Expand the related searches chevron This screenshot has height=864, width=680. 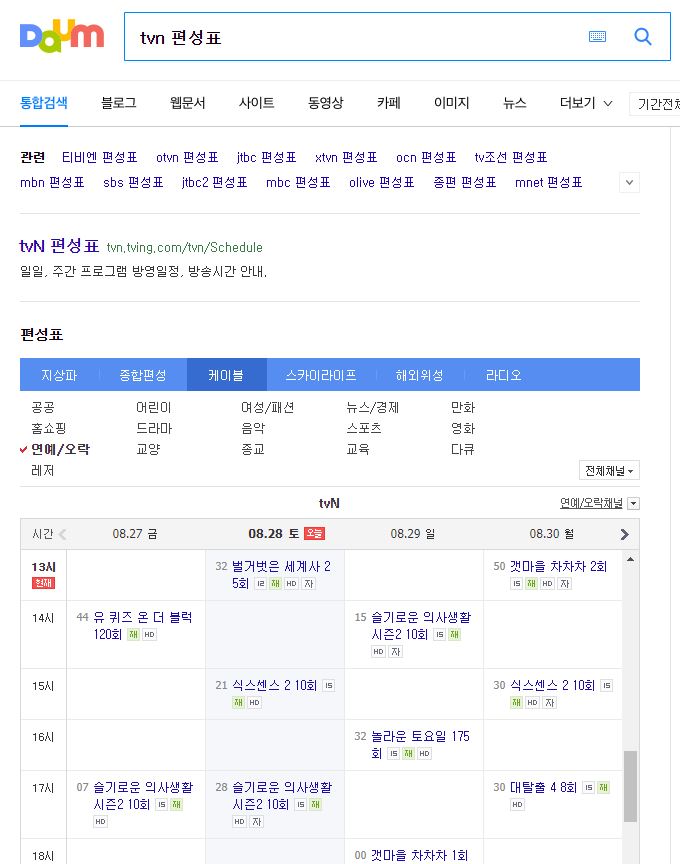(x=629, y=182)
